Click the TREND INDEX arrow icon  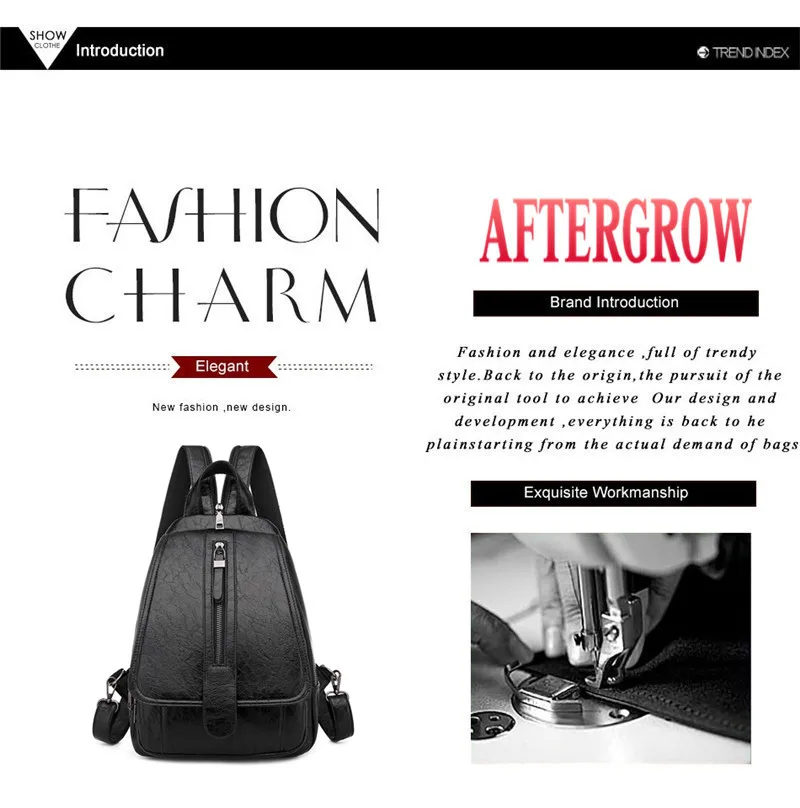[703, 52]
